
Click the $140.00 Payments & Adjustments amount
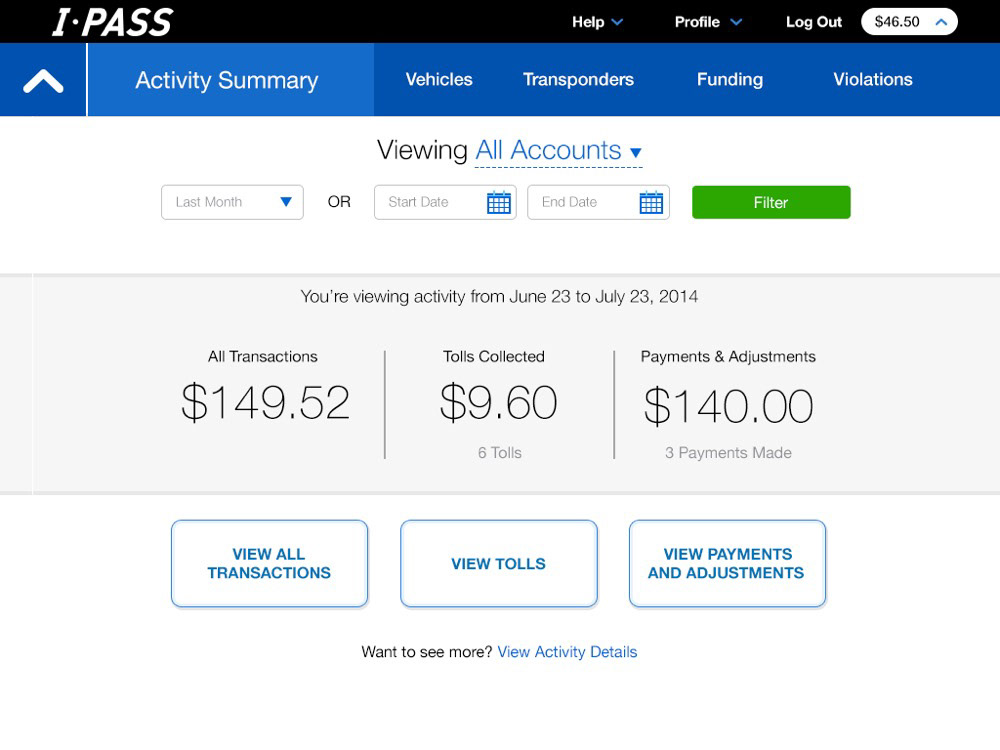click(728, 406)
